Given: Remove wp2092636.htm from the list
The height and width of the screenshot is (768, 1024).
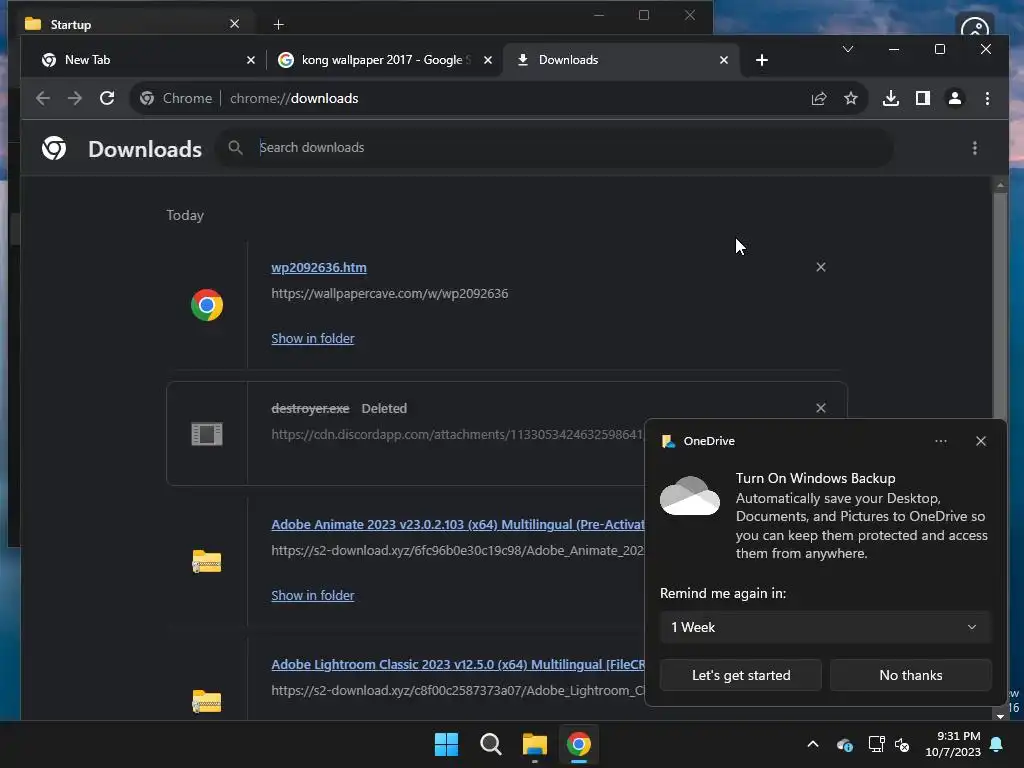Looking at the screenshot, I should tap(821, 267).
